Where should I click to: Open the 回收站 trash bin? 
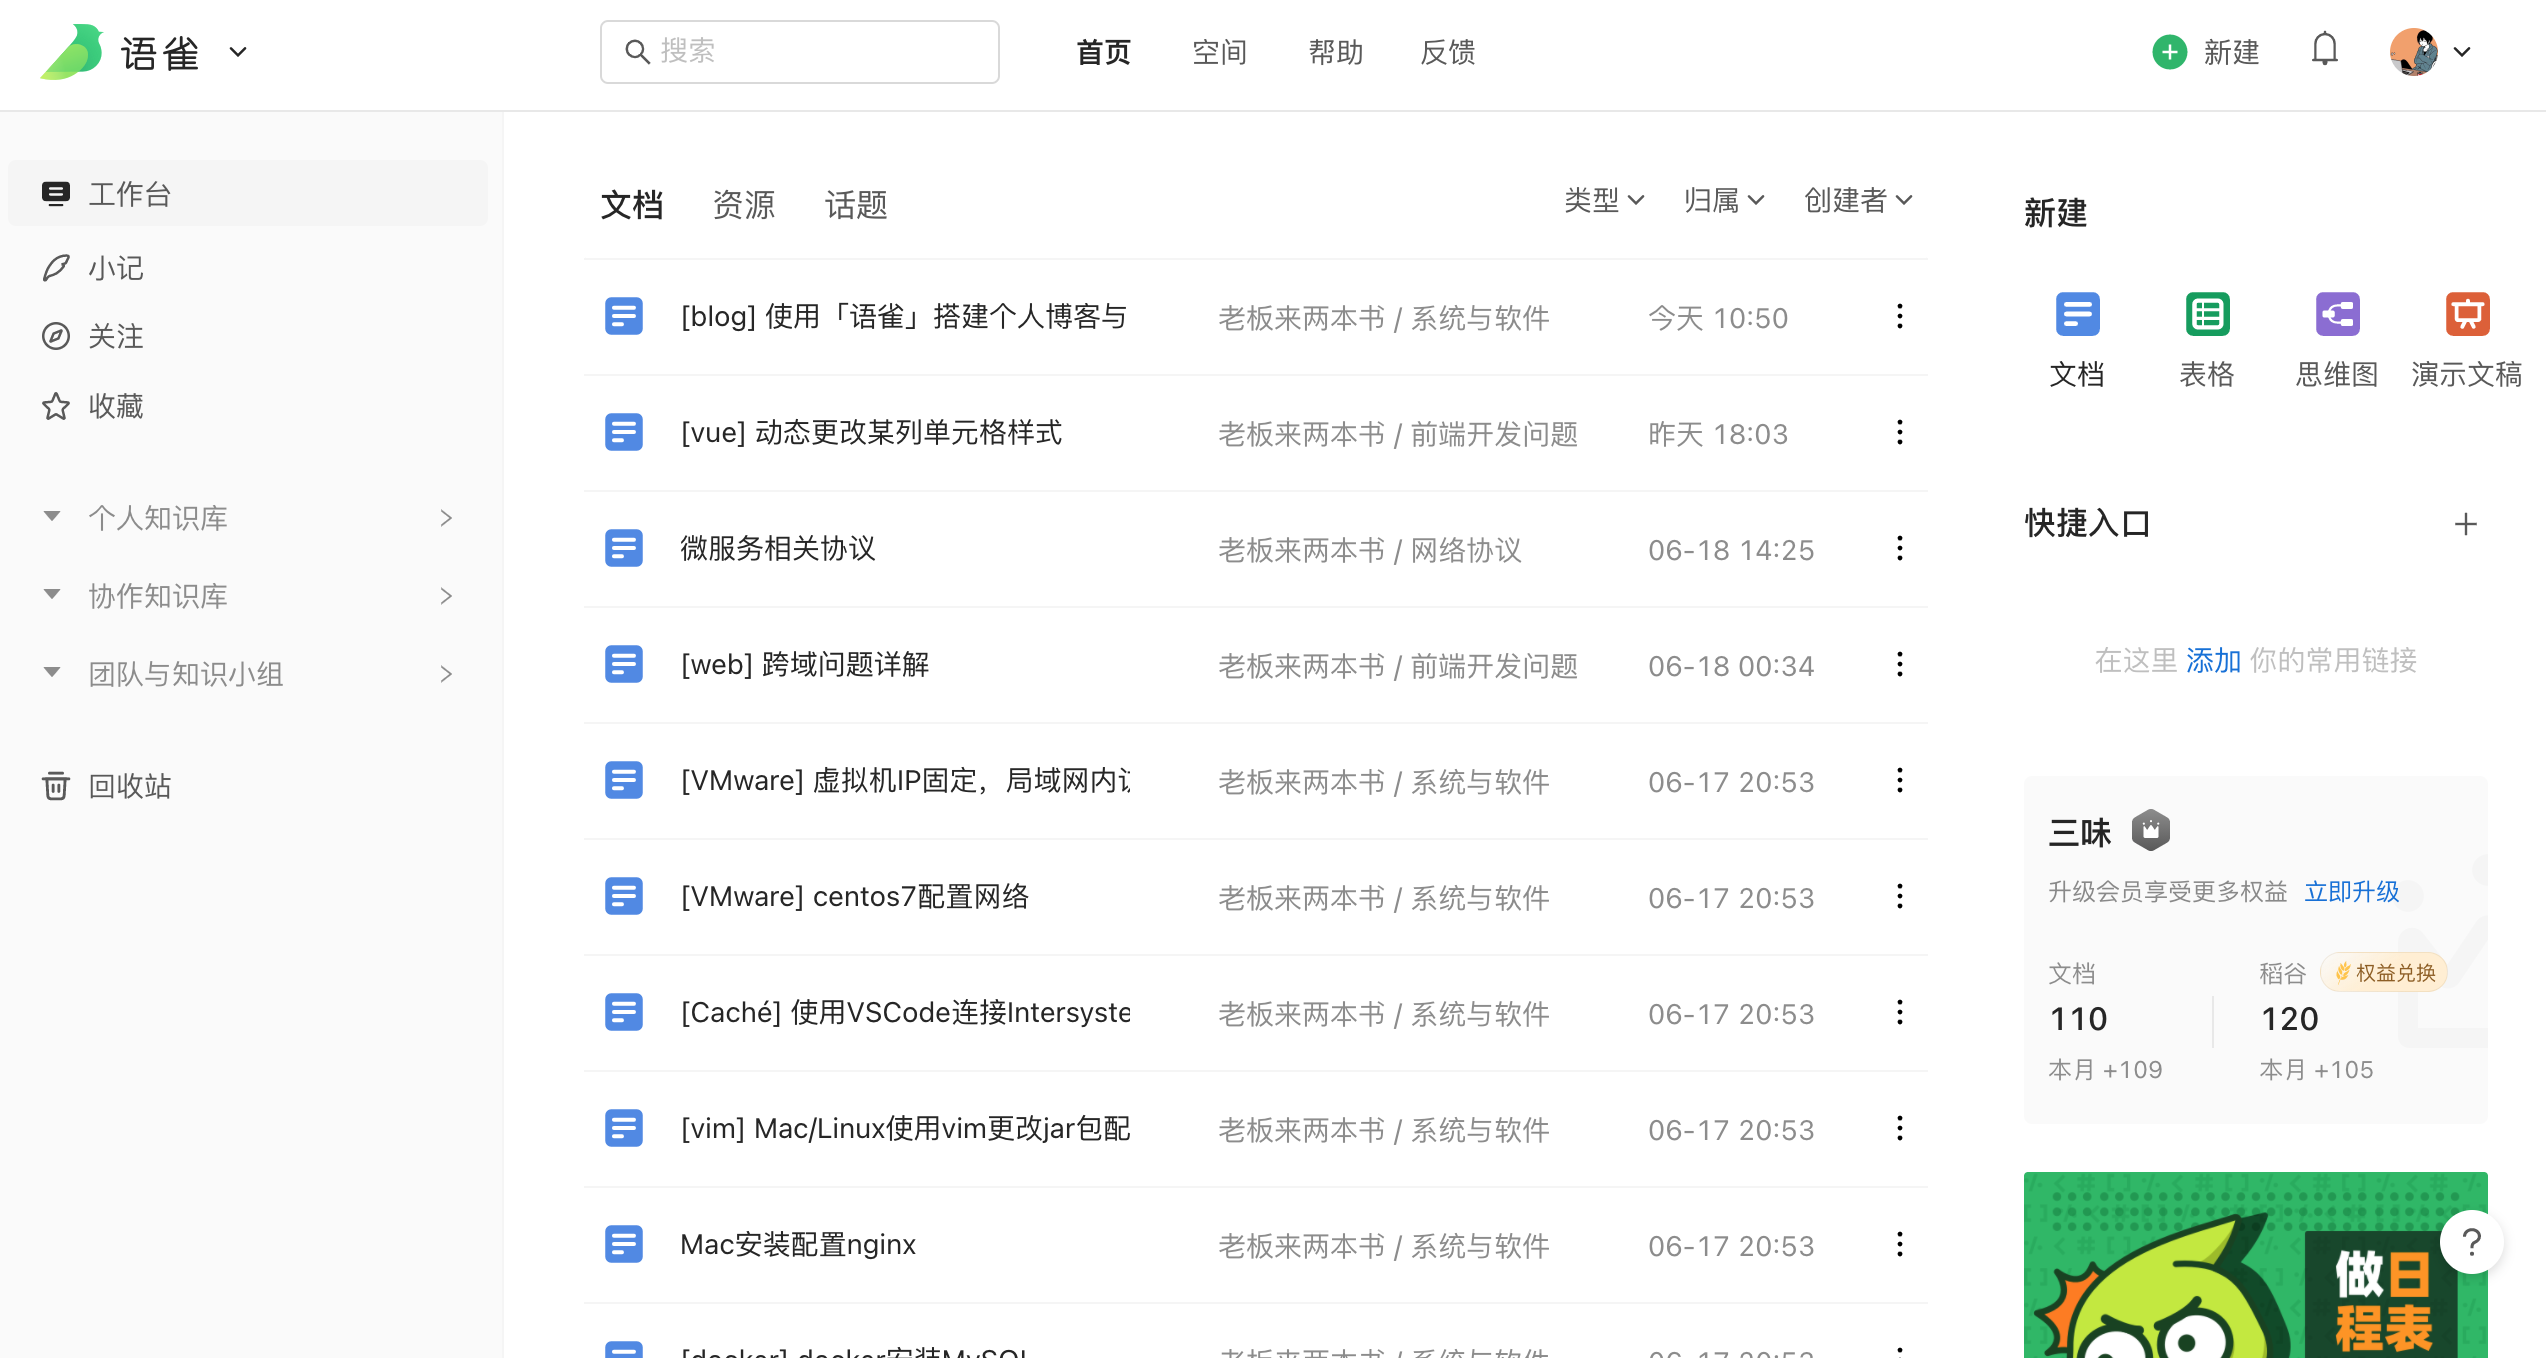tap(129, 786)
